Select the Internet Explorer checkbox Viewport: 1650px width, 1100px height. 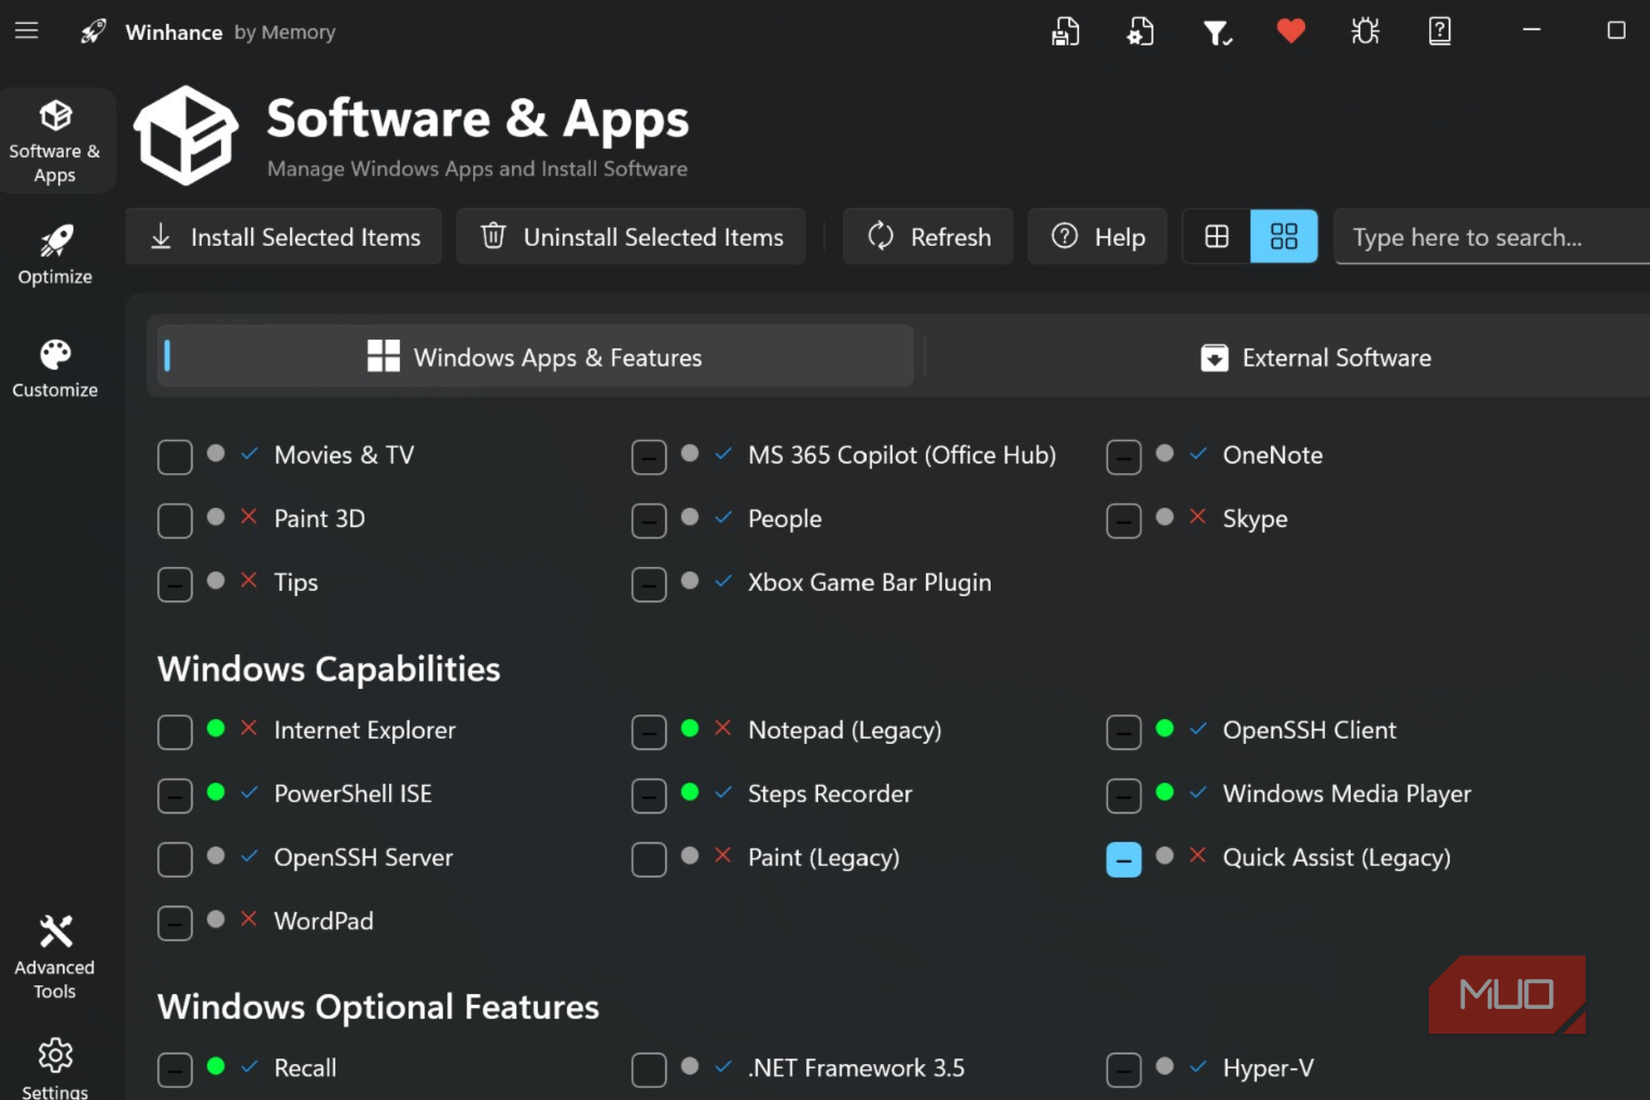(174, 732)
